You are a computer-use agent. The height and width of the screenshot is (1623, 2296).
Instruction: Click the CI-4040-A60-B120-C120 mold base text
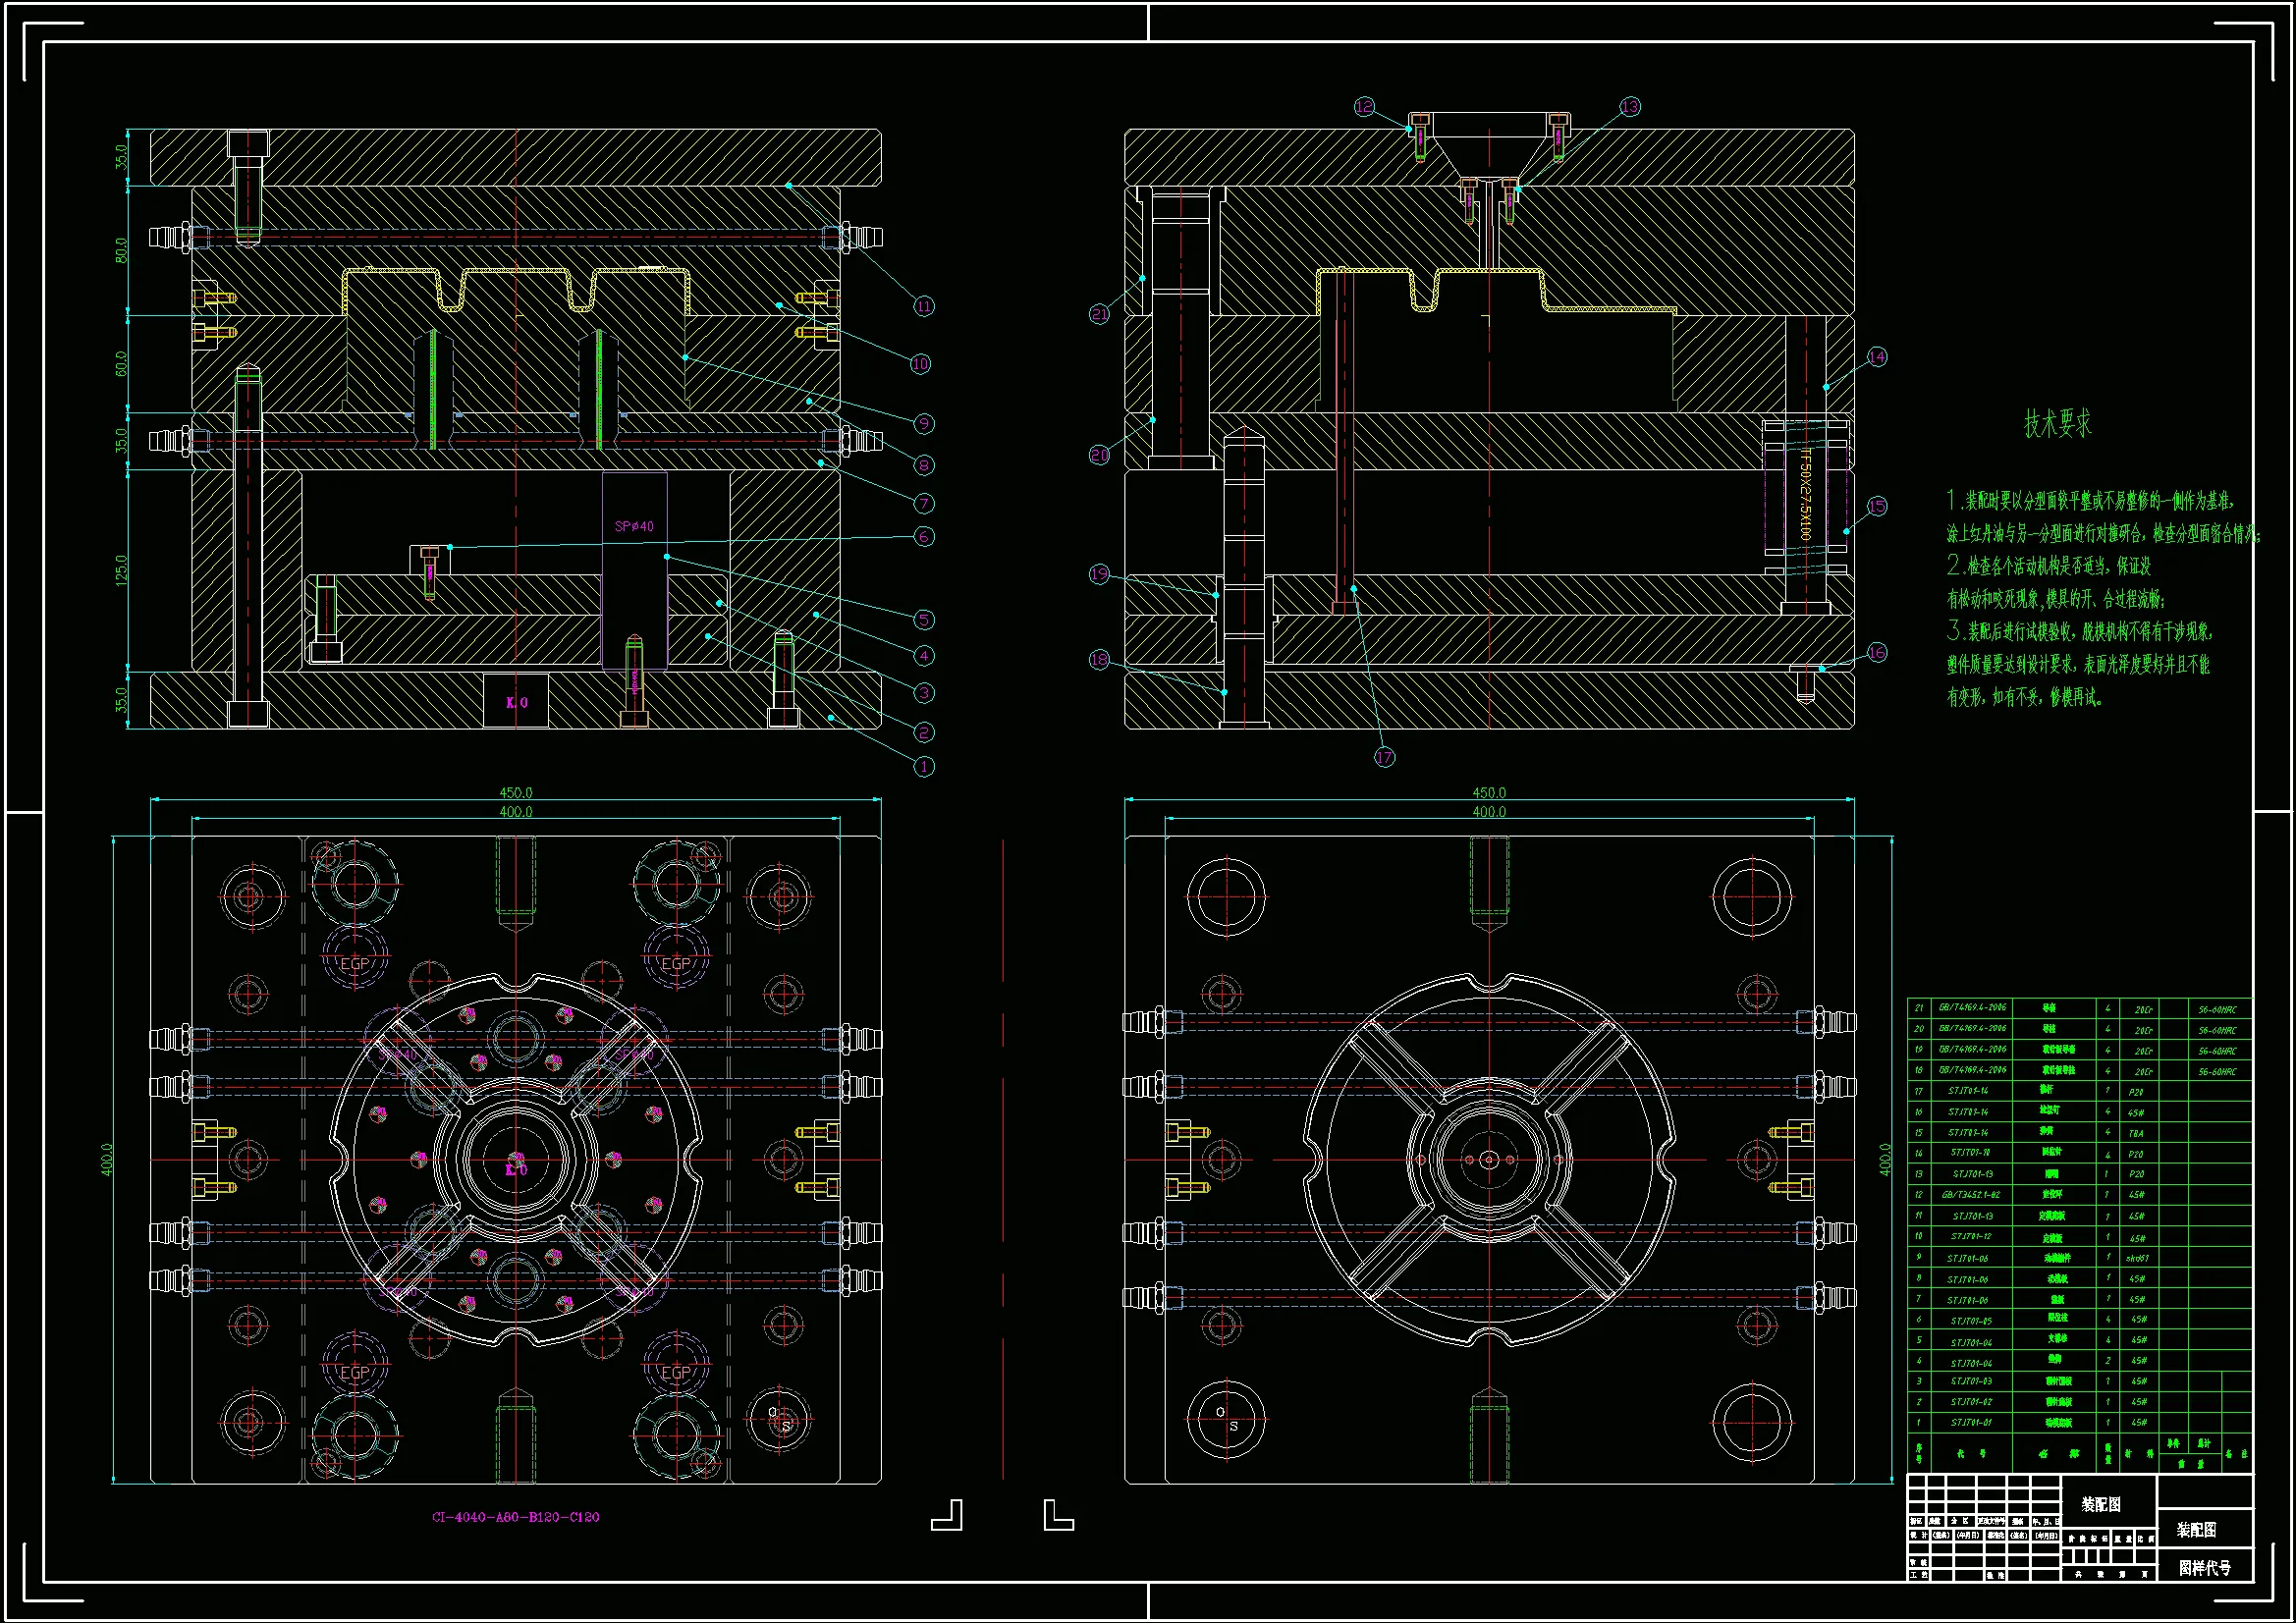pyautogui.click(x=516, y=1517)
